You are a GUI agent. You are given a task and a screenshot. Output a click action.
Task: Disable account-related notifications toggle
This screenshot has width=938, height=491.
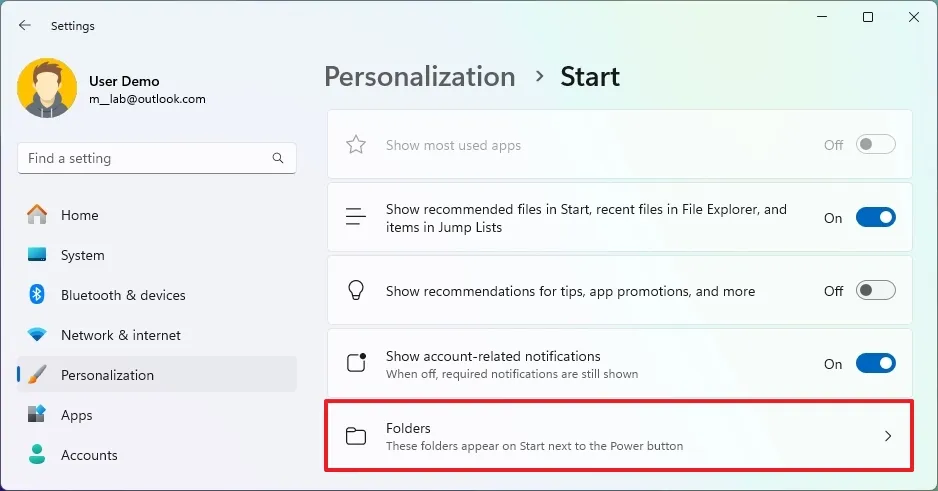tap(875, 364)
